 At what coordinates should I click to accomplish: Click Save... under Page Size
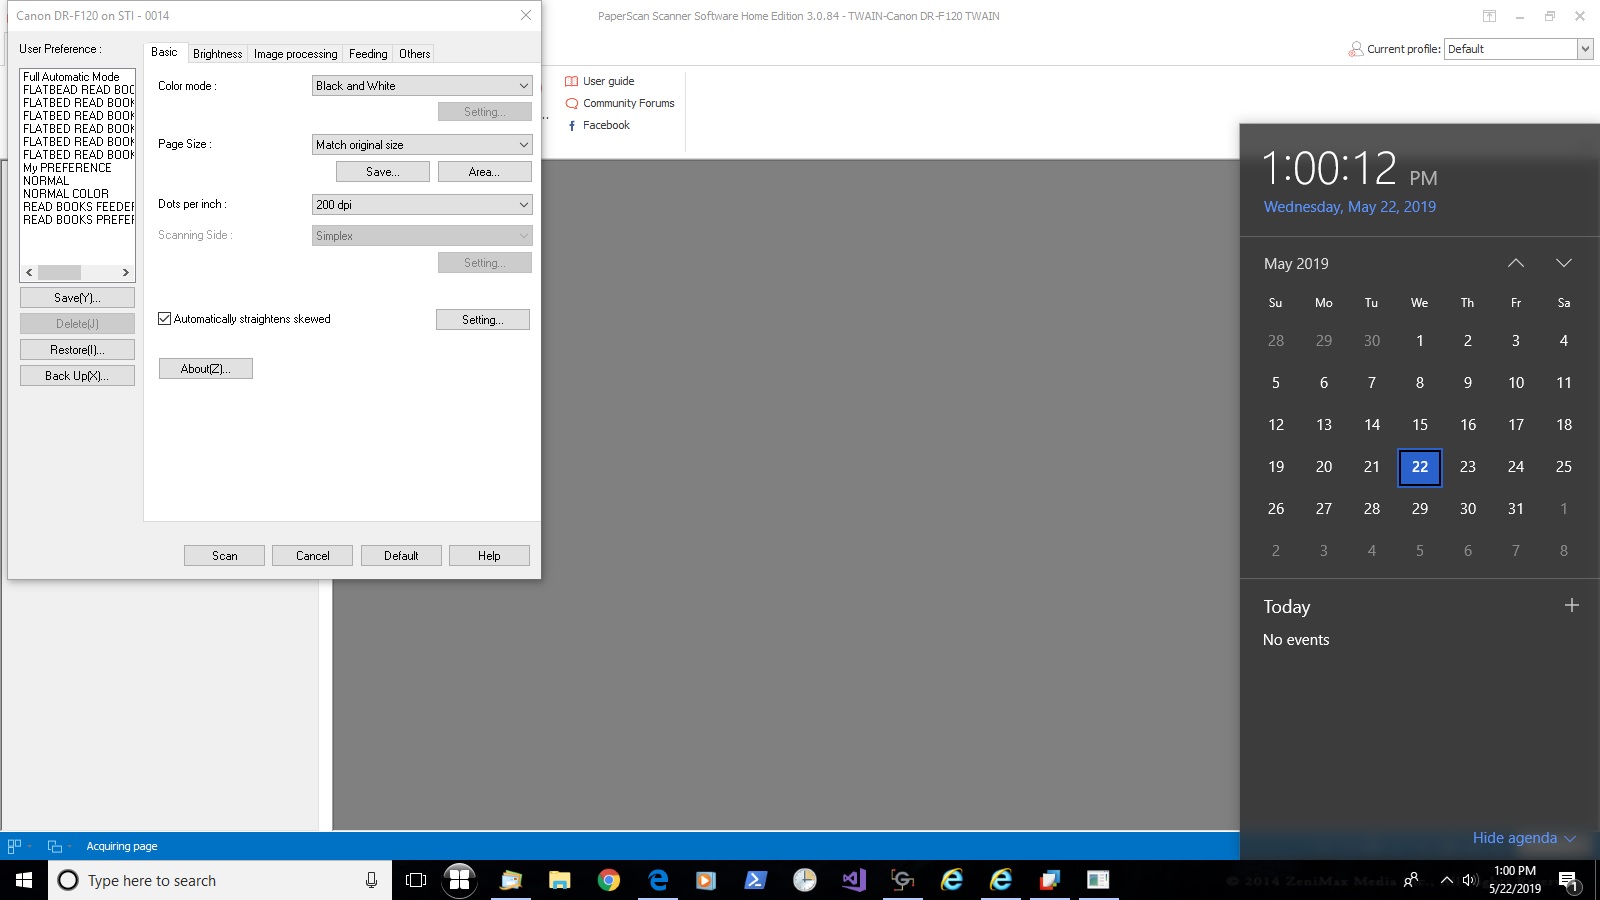pos(383,172)
